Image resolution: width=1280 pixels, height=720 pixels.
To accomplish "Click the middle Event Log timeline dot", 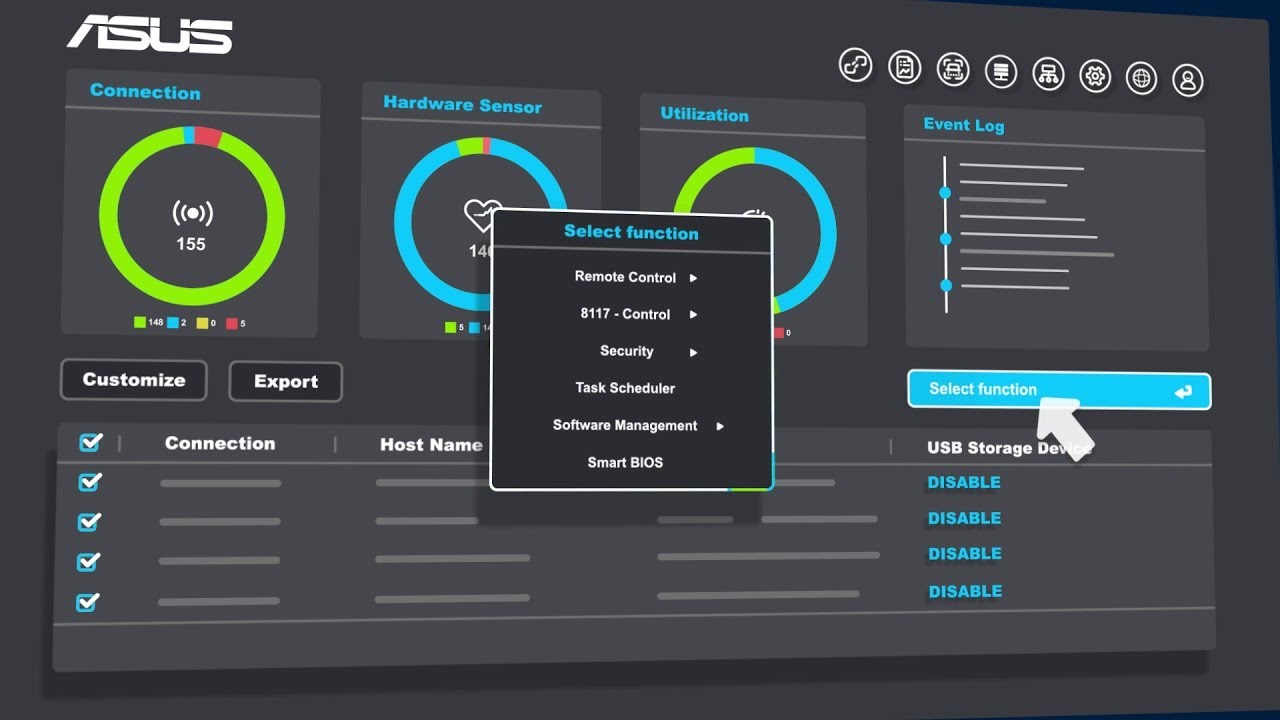I will [945, 238].
